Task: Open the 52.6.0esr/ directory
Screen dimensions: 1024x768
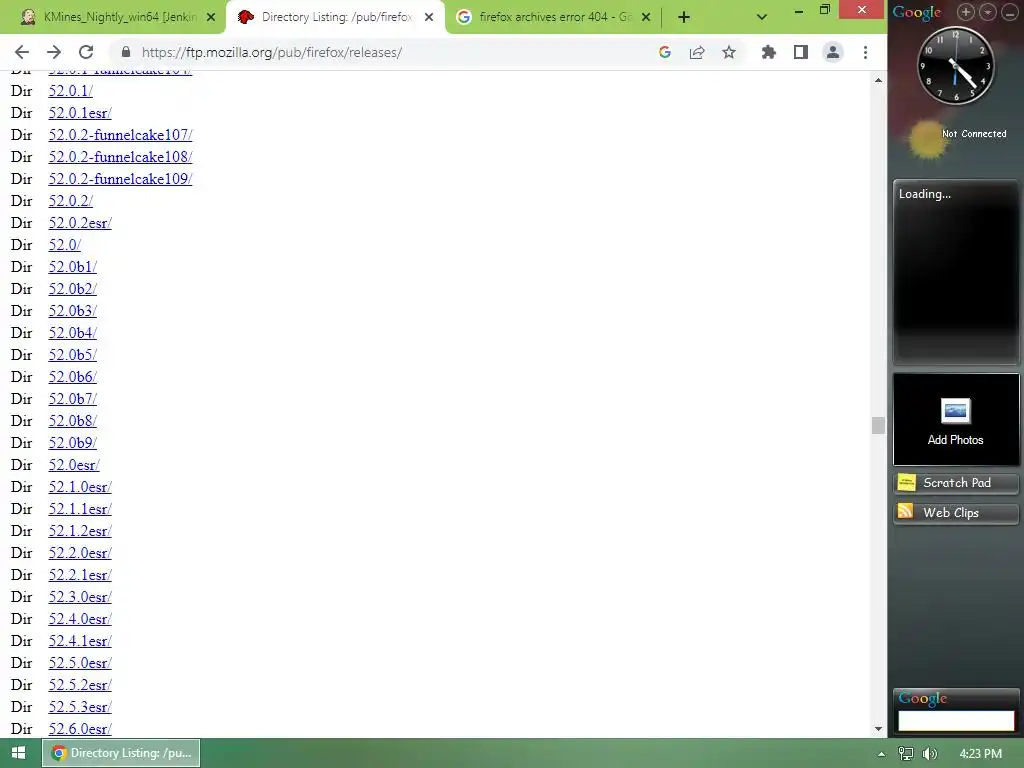Action: click(x=80, y=729)
